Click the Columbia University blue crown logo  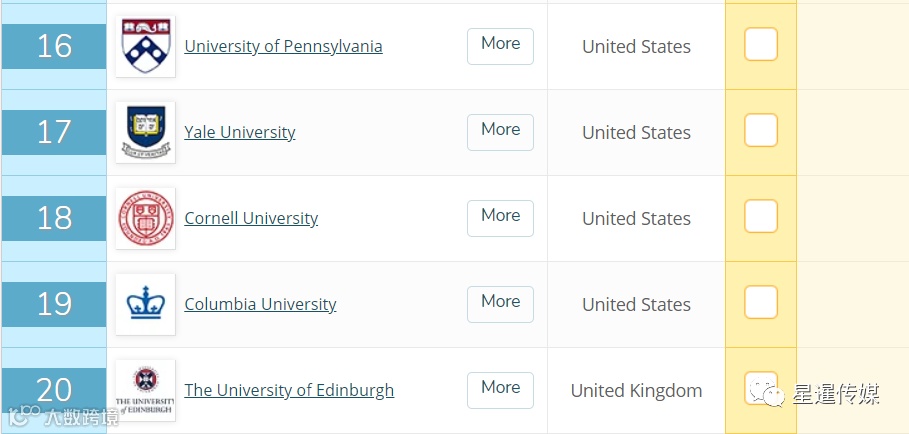tap(146, 304)
